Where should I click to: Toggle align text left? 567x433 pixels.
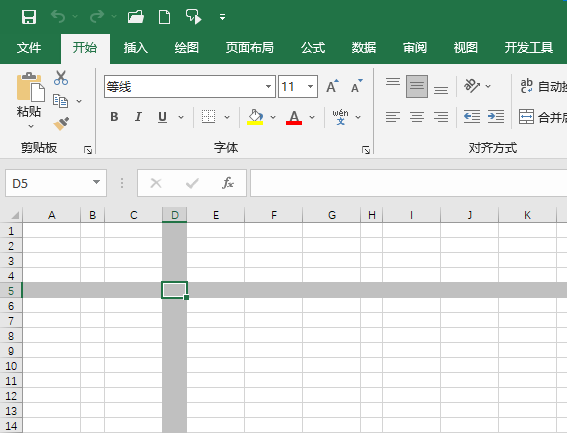(393, 117)
